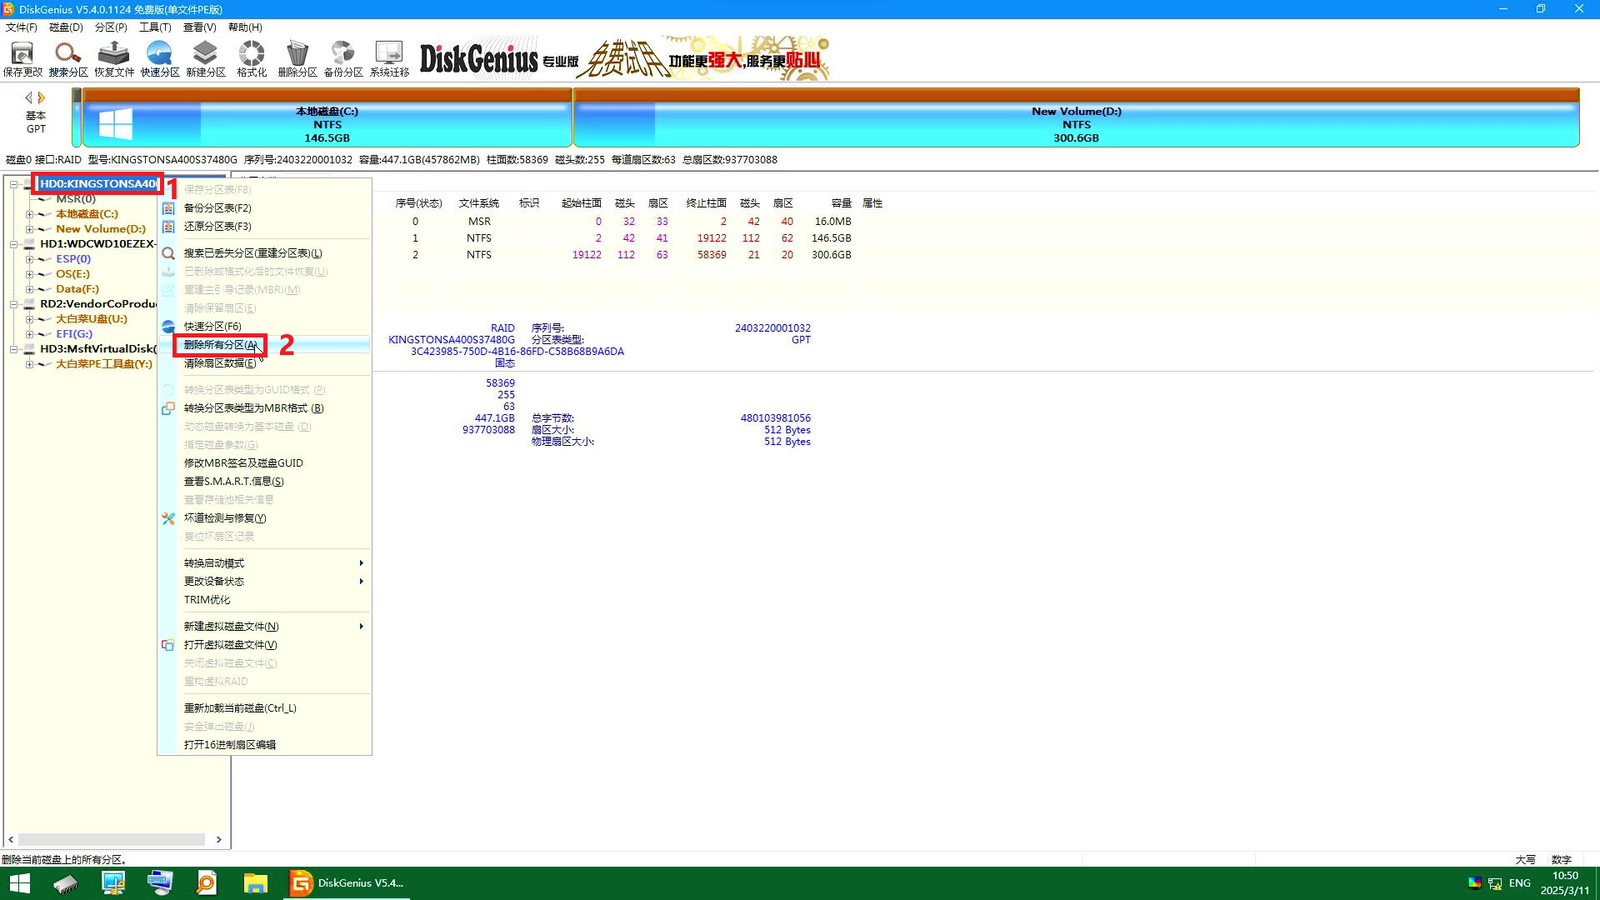The height and width of the screenshot is (900, 1600).
Task: Collapse the HD0:KINGSTONSA400 tree node
Action: (14, 184)
